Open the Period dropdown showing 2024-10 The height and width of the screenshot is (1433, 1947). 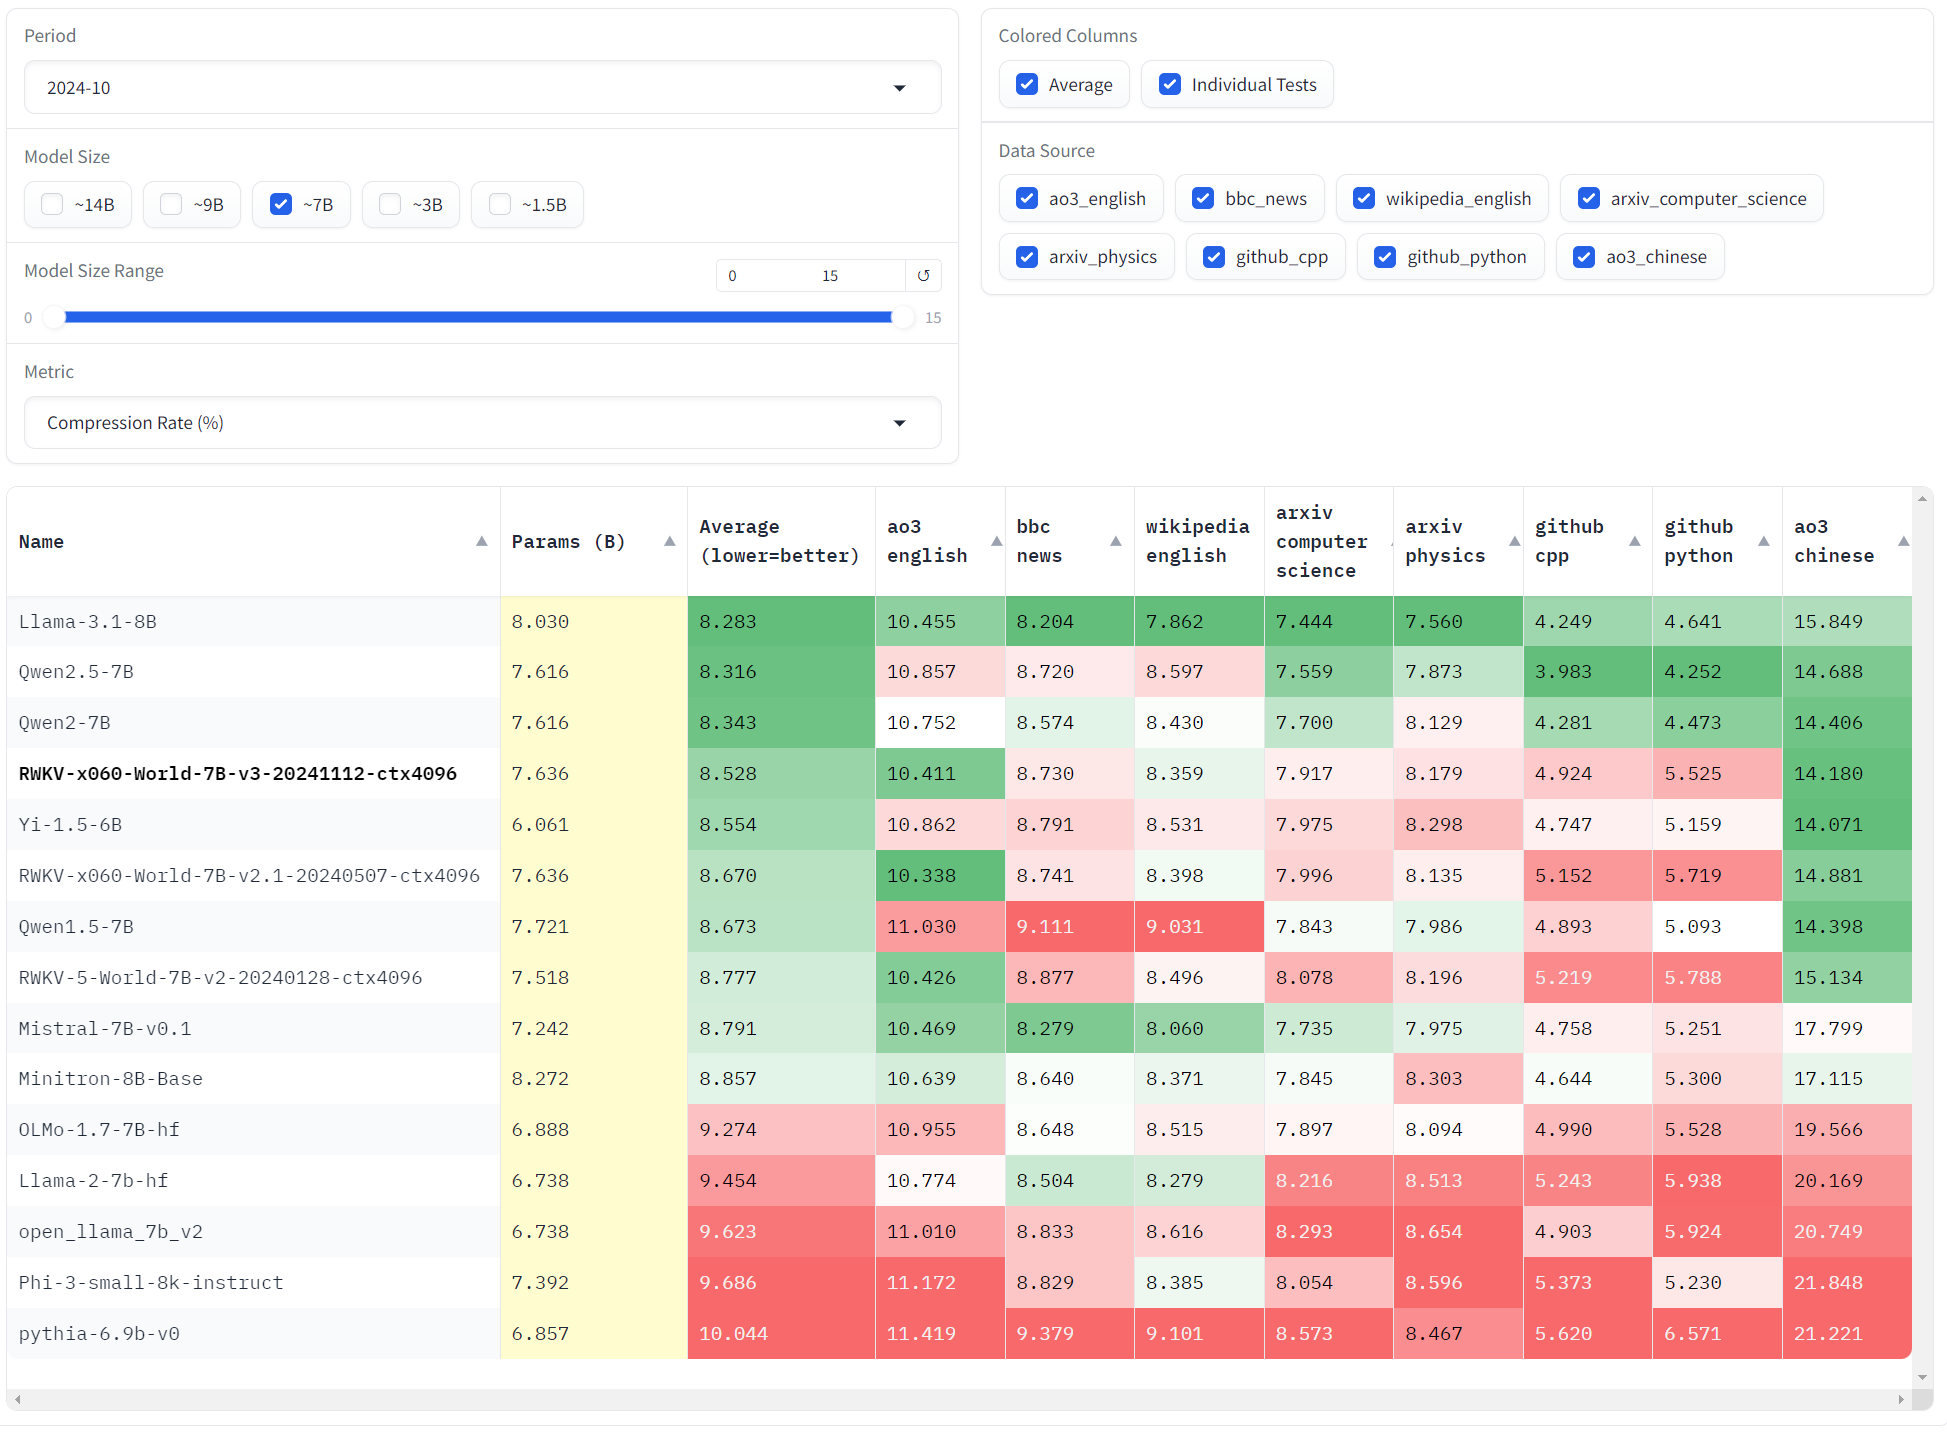pos(482,88)
